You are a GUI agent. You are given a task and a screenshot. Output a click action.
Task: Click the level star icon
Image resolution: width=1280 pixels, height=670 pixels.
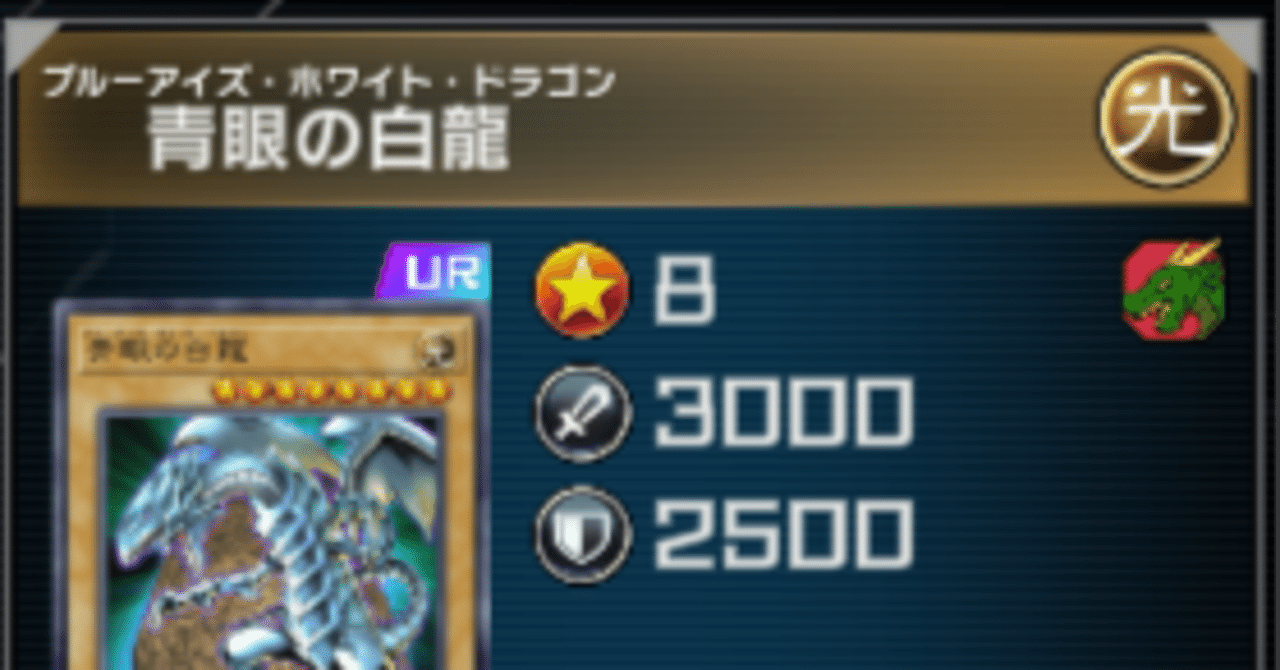tap(583, 290)
